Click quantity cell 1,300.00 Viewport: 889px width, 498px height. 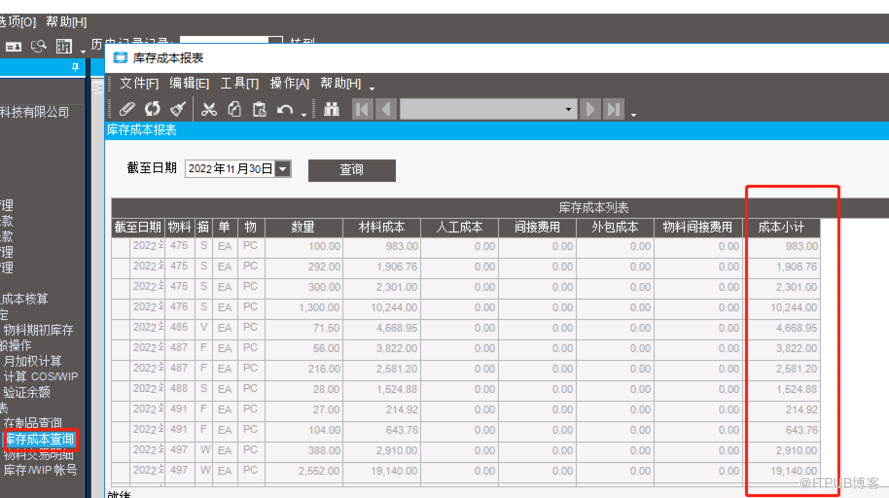point(303,307)
